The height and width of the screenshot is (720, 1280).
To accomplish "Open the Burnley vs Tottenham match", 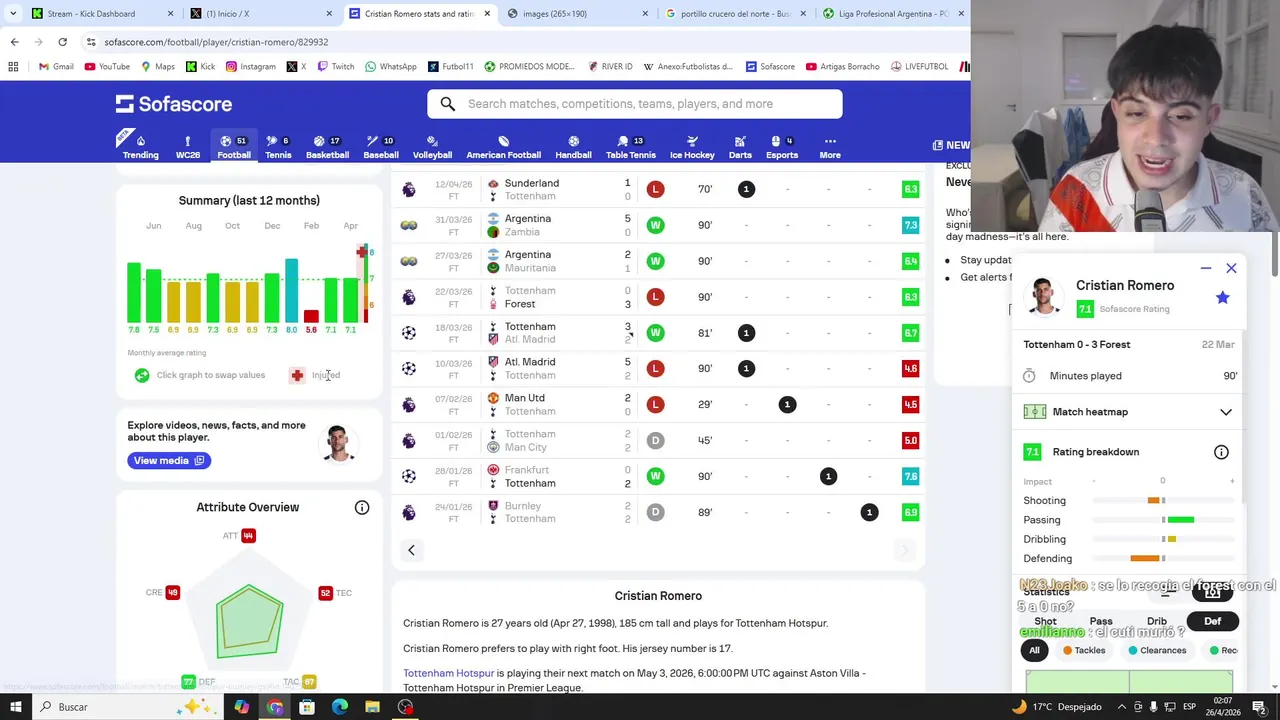I will coord(658,512).
